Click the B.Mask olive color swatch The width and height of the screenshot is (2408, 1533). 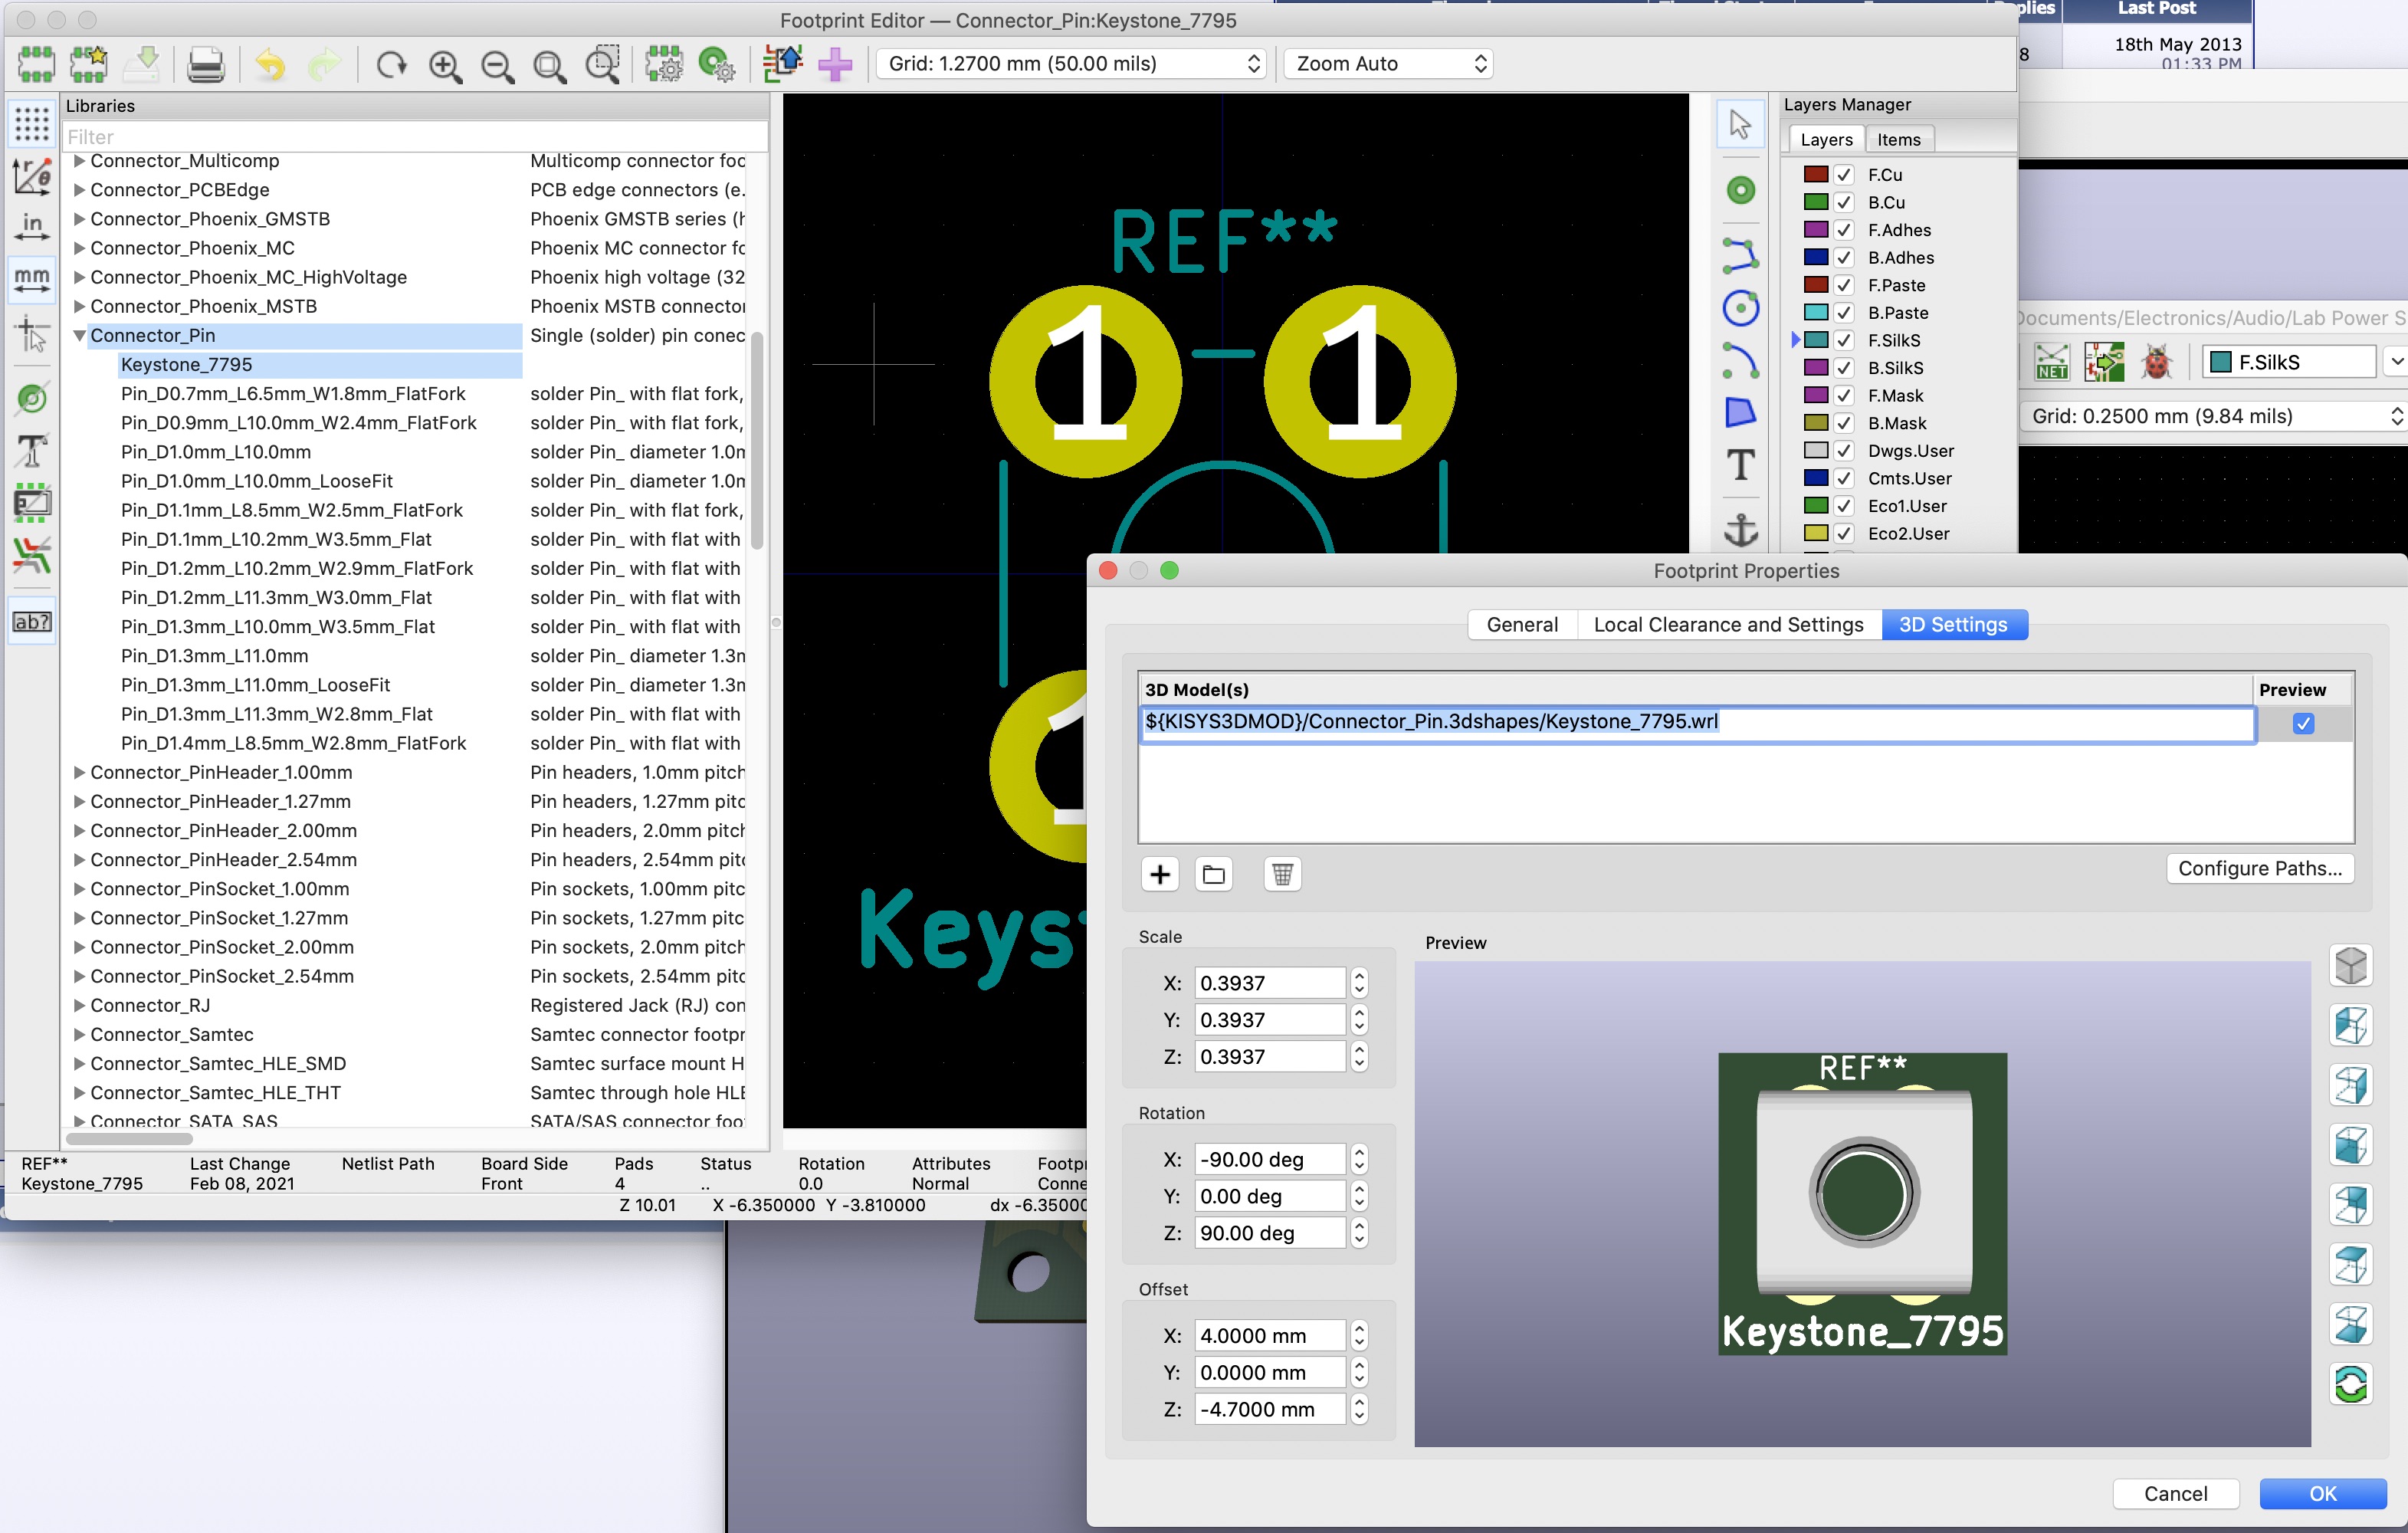click(1815, 423)
